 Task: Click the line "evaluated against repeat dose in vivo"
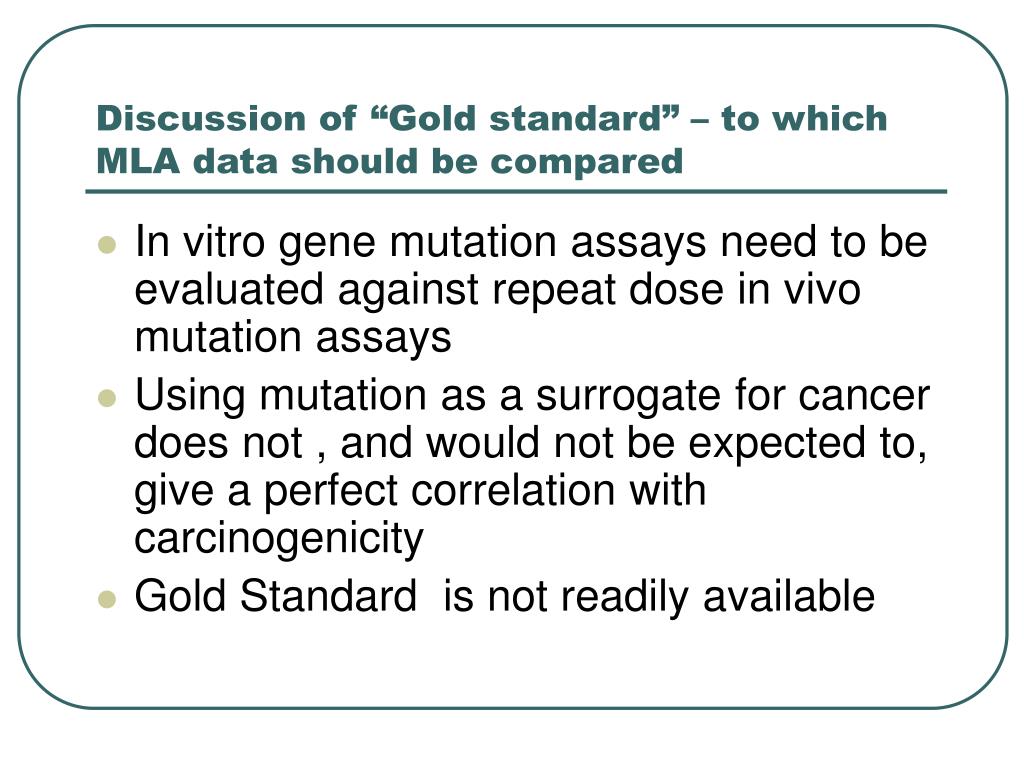[497, 291]
